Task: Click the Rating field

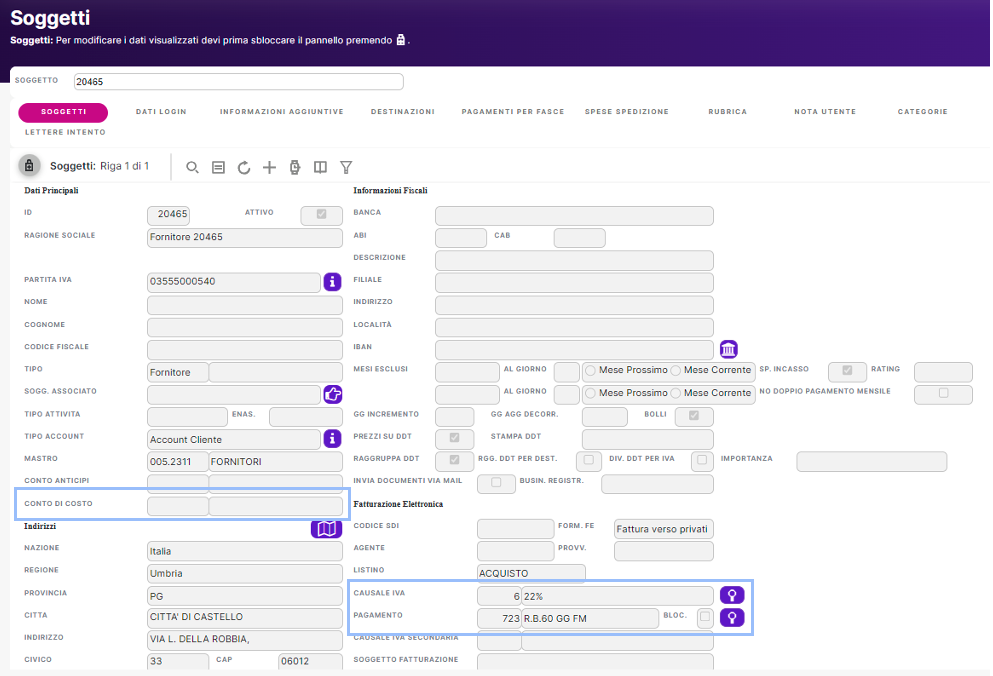Action: click(943, 372)
